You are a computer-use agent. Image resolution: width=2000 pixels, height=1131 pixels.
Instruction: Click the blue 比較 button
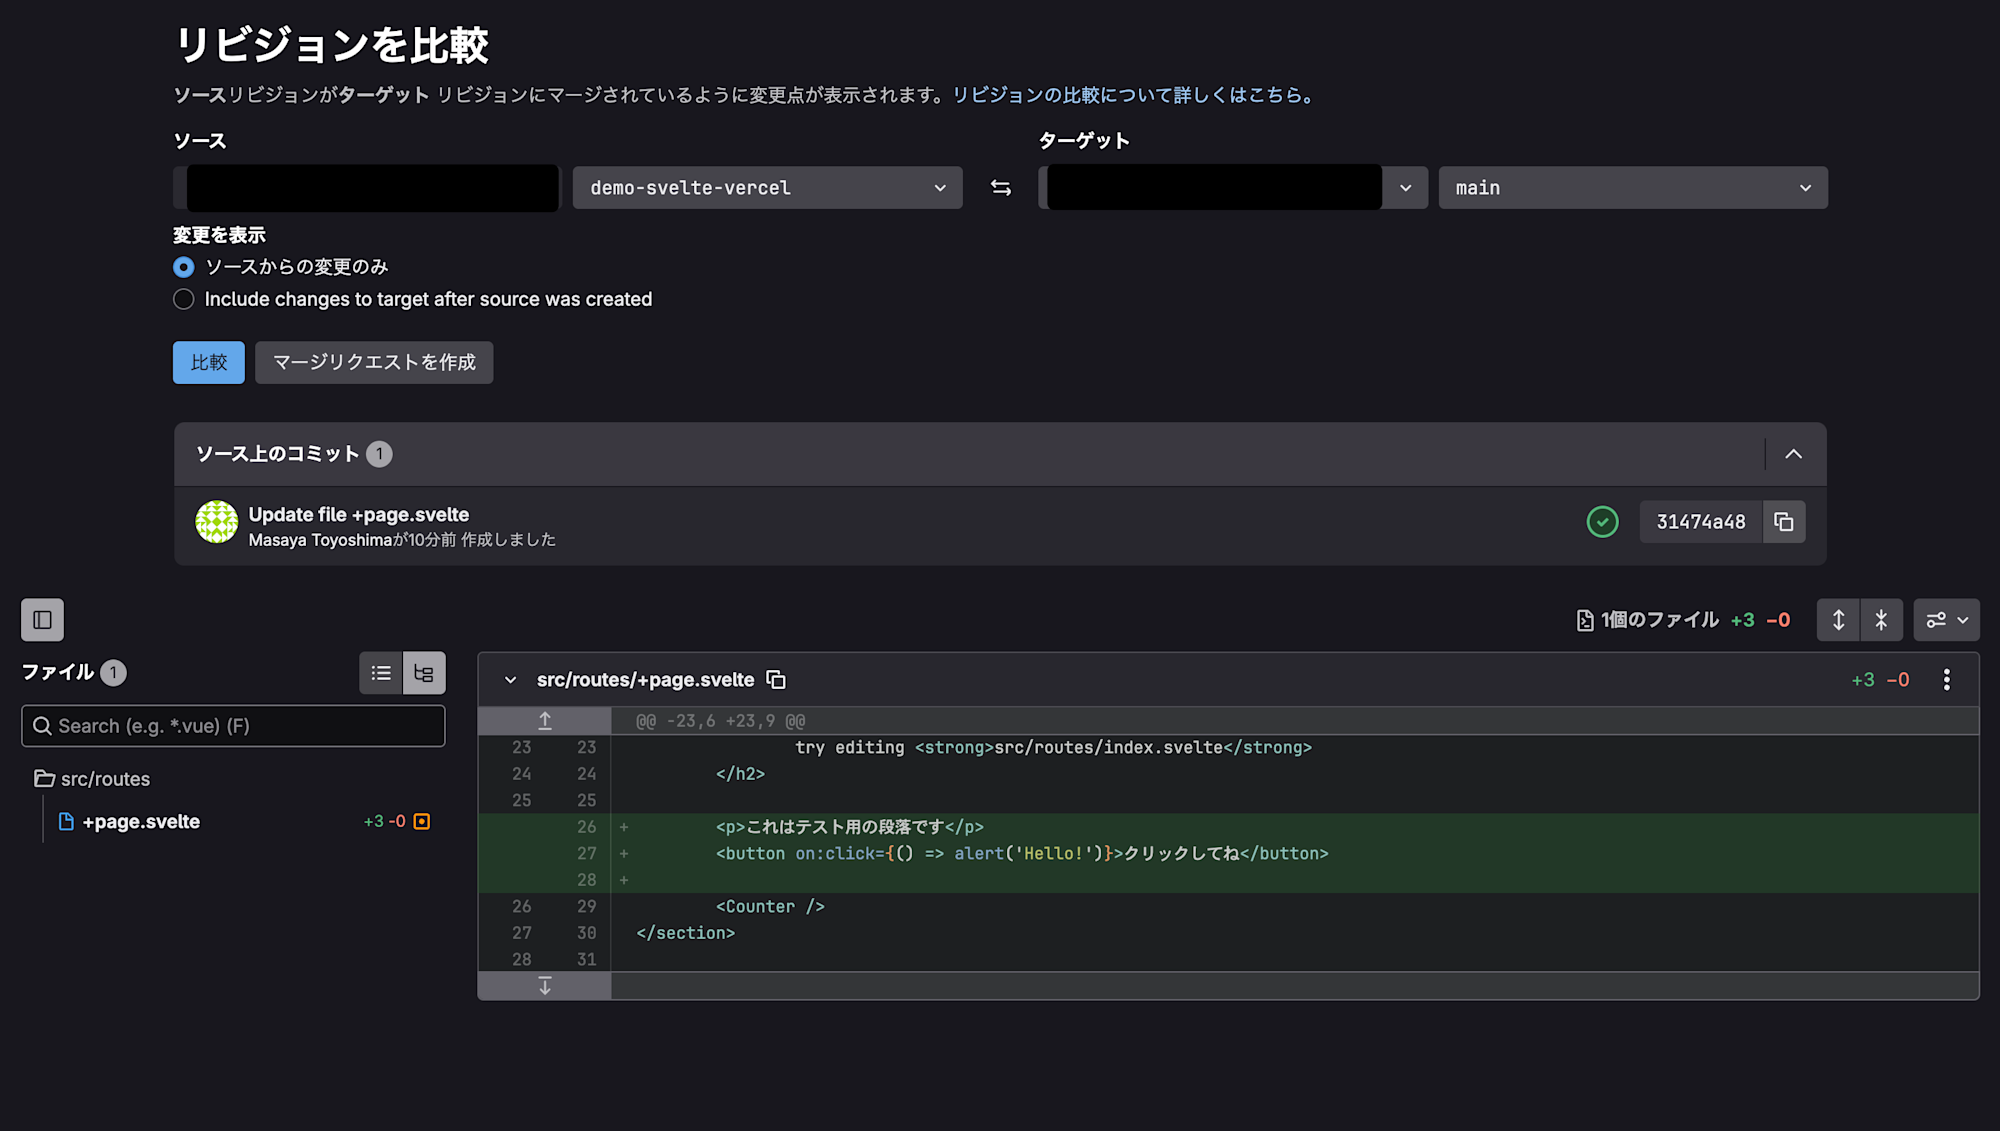[208, 362]
